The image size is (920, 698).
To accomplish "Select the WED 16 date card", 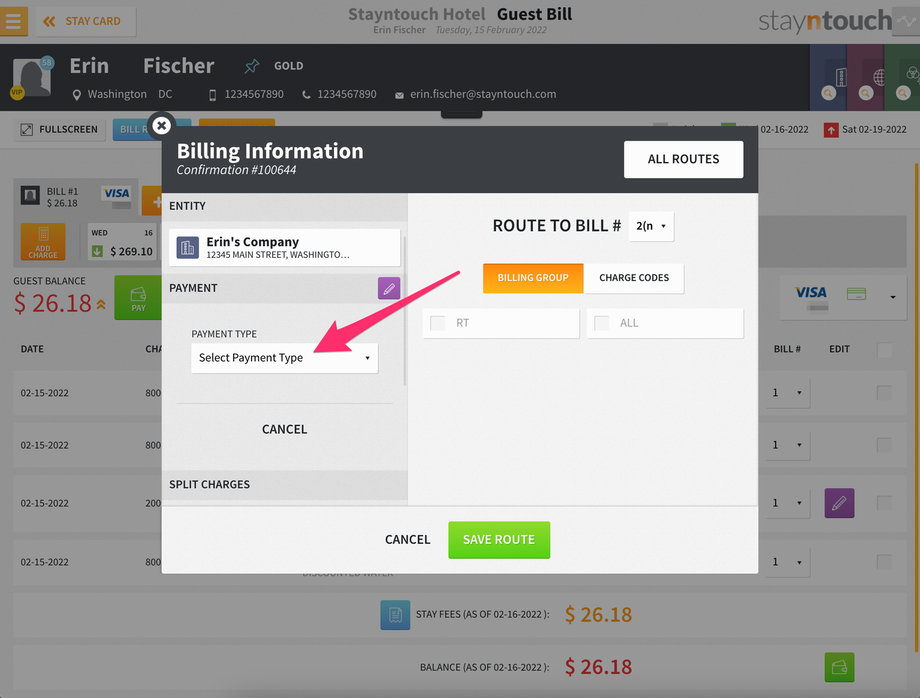I will click(x=122, y=242).
